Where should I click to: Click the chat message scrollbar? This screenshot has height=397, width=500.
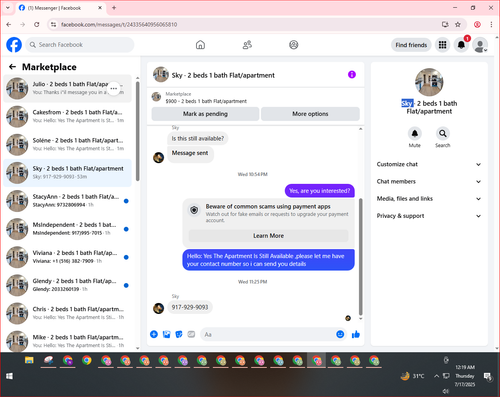(x=360, y=257)
